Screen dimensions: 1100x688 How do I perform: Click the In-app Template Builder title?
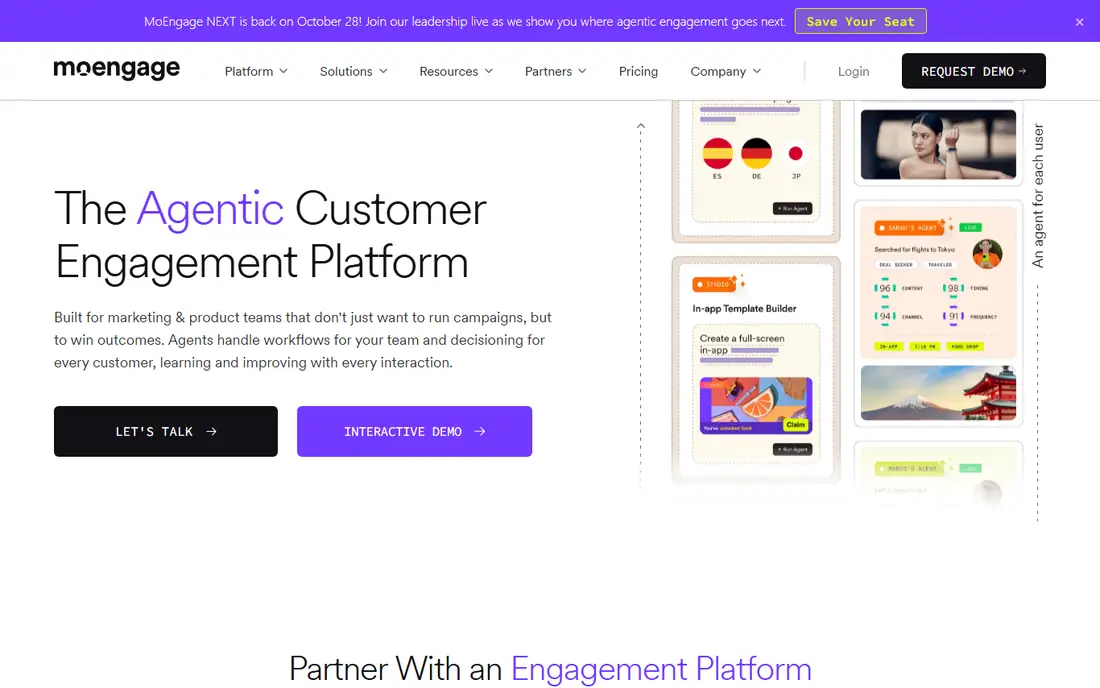tap(744, 309)
